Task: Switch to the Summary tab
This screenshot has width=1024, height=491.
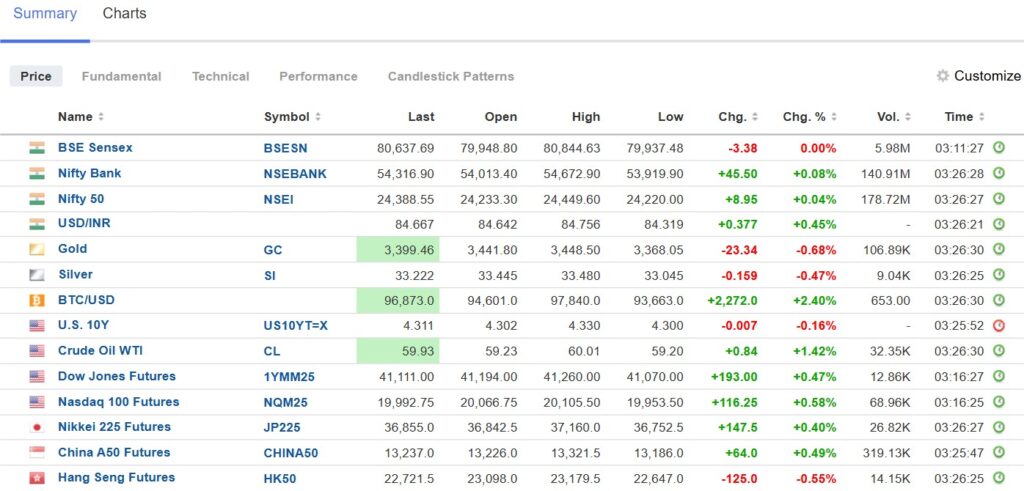Action: pyautogui.click(x=45, y=14)
